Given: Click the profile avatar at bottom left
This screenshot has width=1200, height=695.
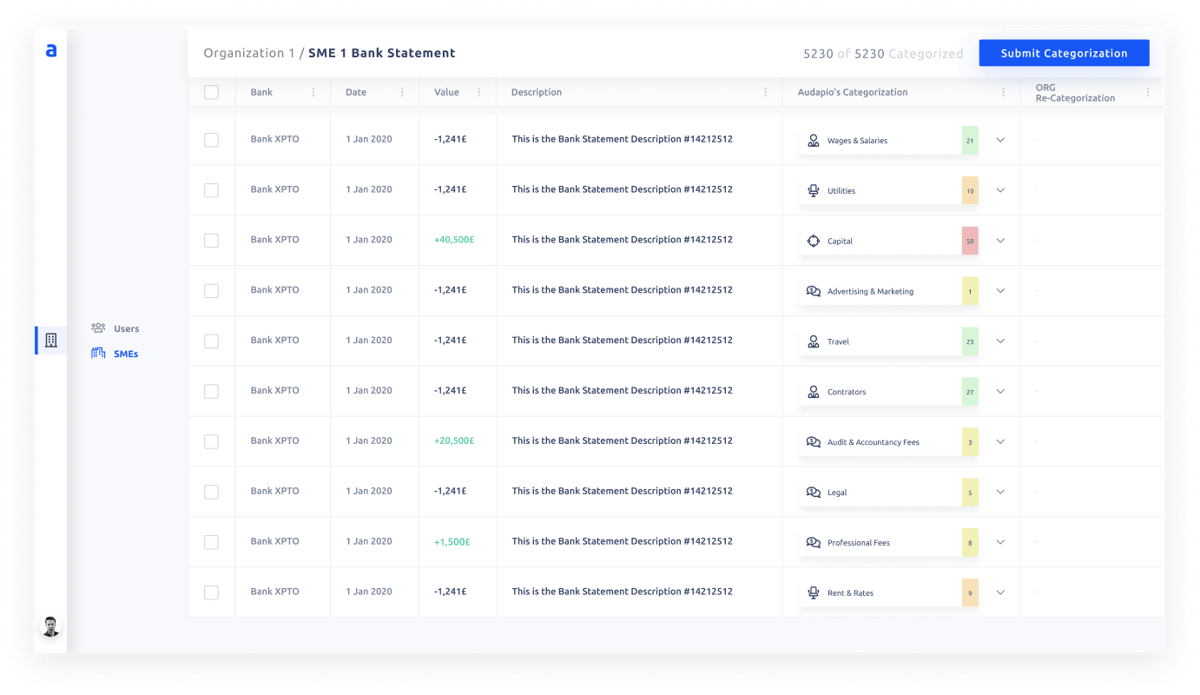Looking at the screenshot, I should click(50, 626).
